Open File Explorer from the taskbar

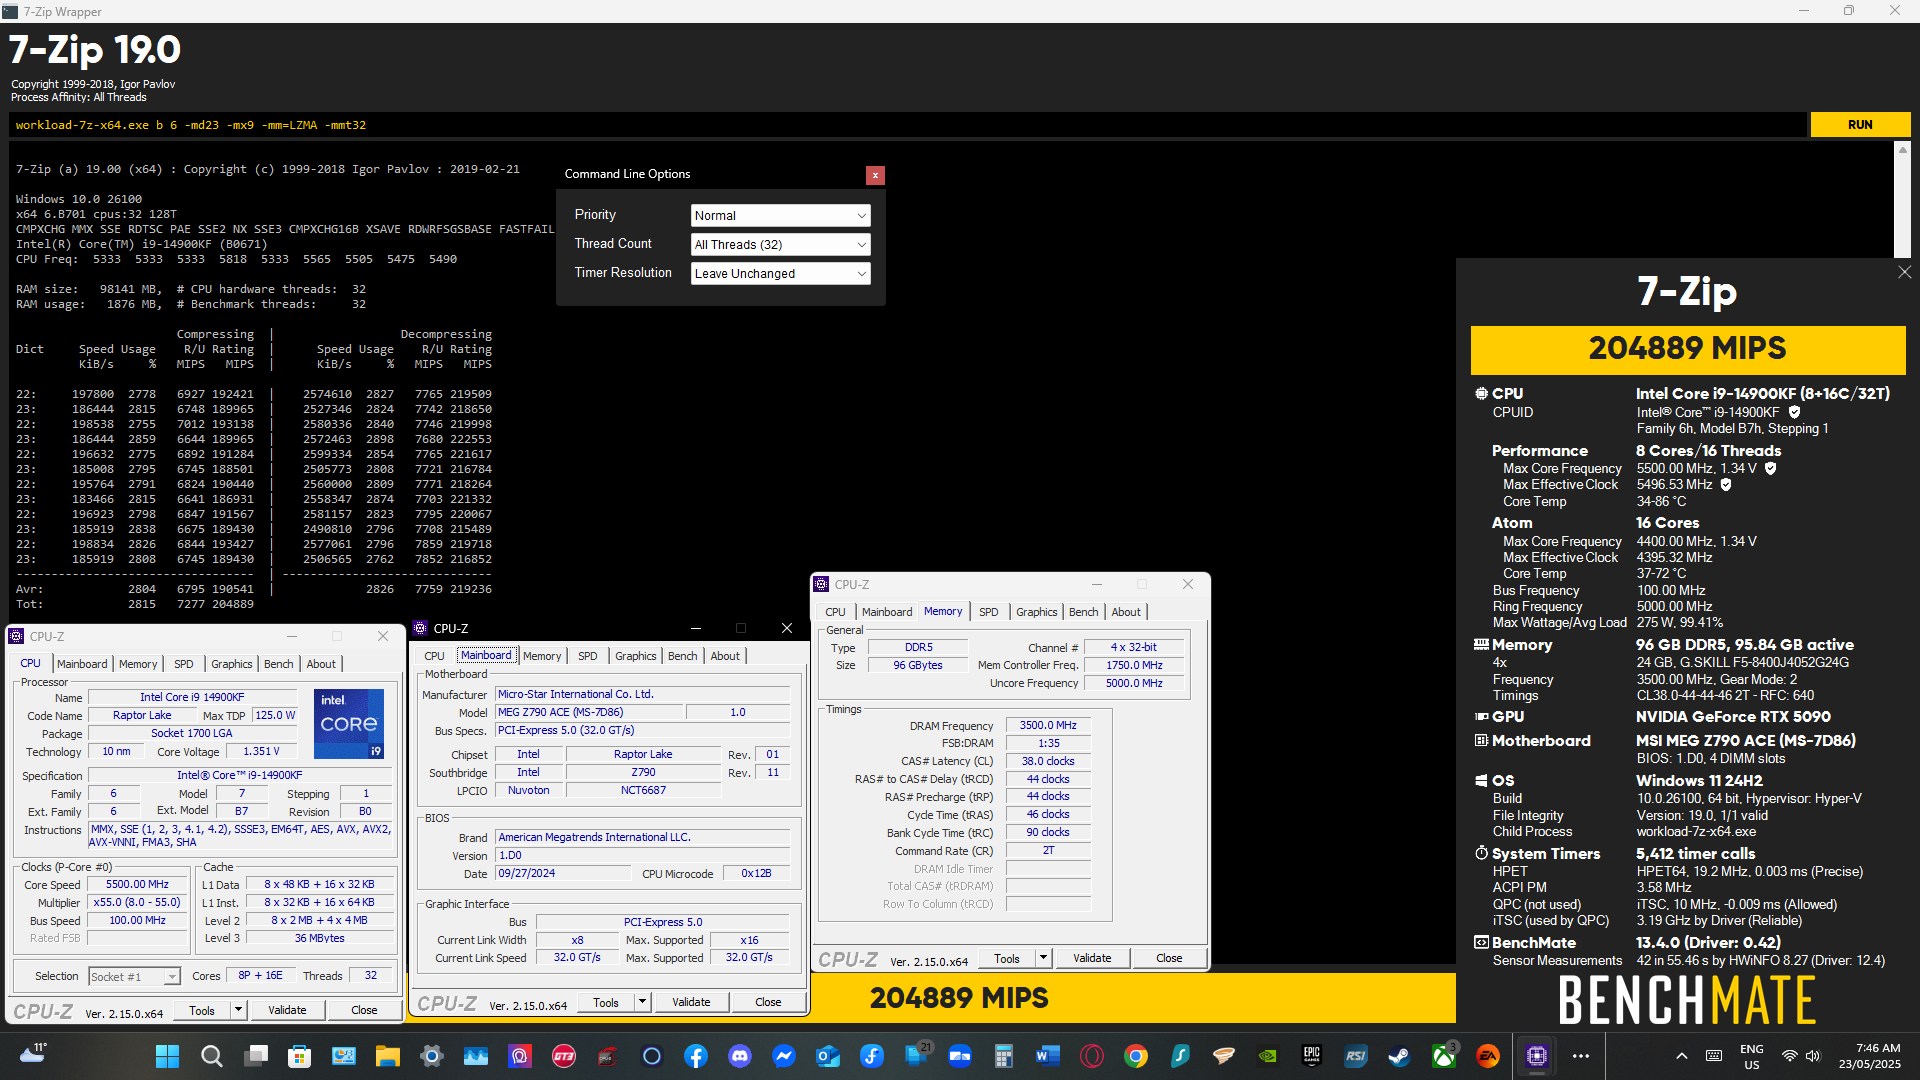pyautogui.click(x=387, y=1056)
